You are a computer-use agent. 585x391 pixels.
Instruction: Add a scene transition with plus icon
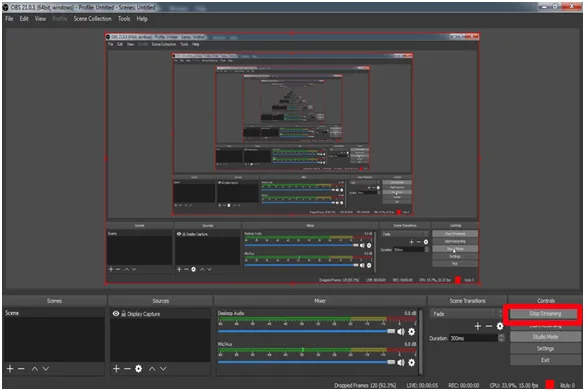pos(478,326)
